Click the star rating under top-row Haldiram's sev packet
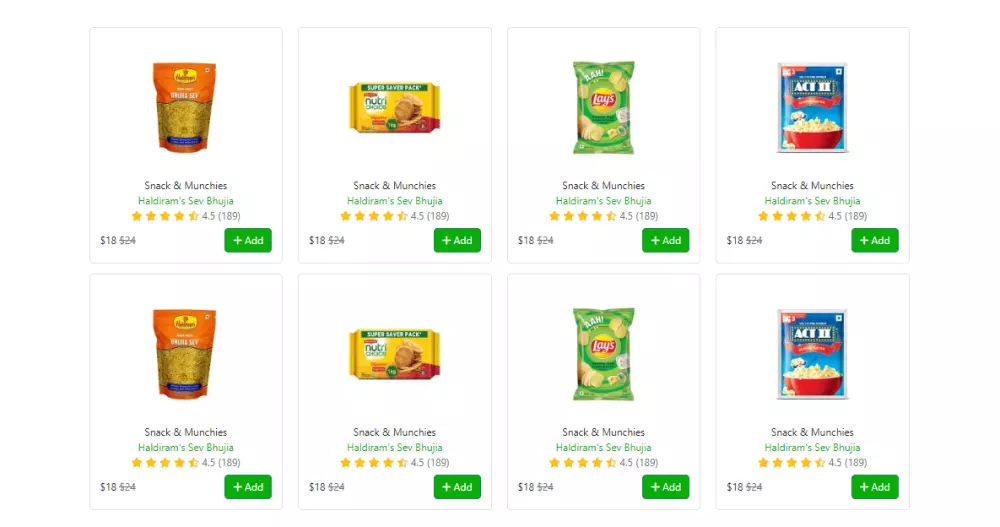 (165, 216)
